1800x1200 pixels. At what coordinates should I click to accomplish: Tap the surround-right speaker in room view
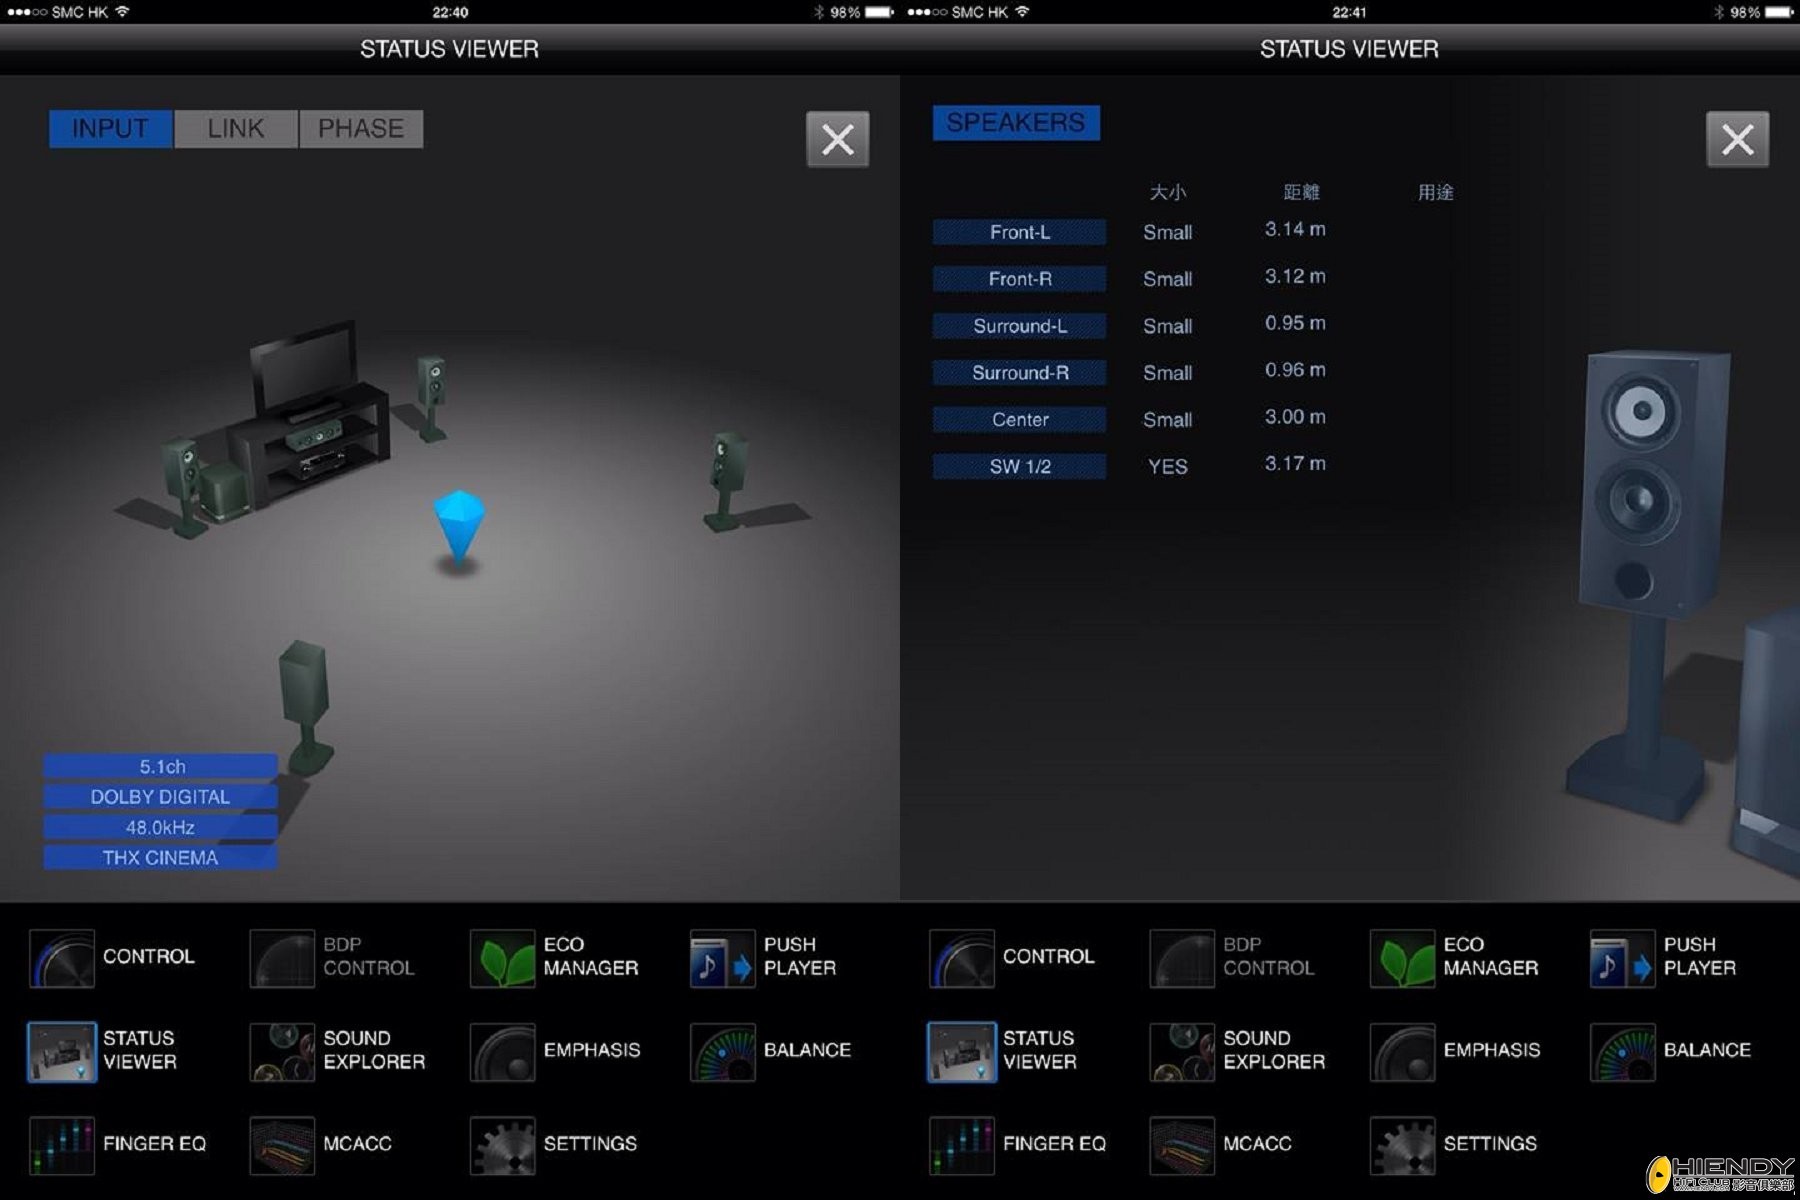(x=728, y=480)
